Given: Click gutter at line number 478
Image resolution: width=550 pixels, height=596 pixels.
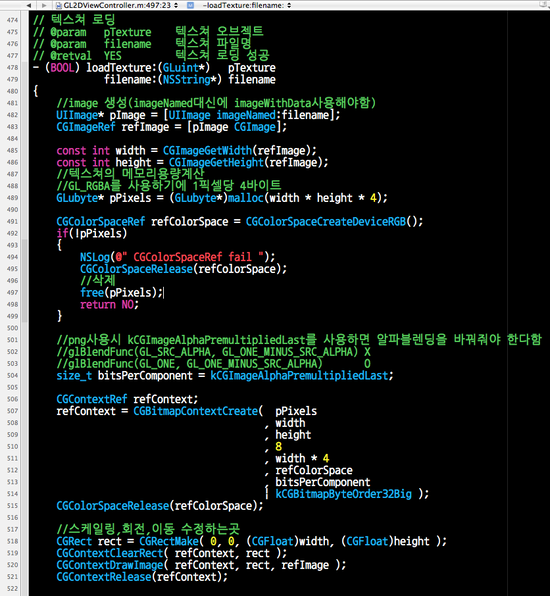Looking at the screenshot, I should 12,67.
